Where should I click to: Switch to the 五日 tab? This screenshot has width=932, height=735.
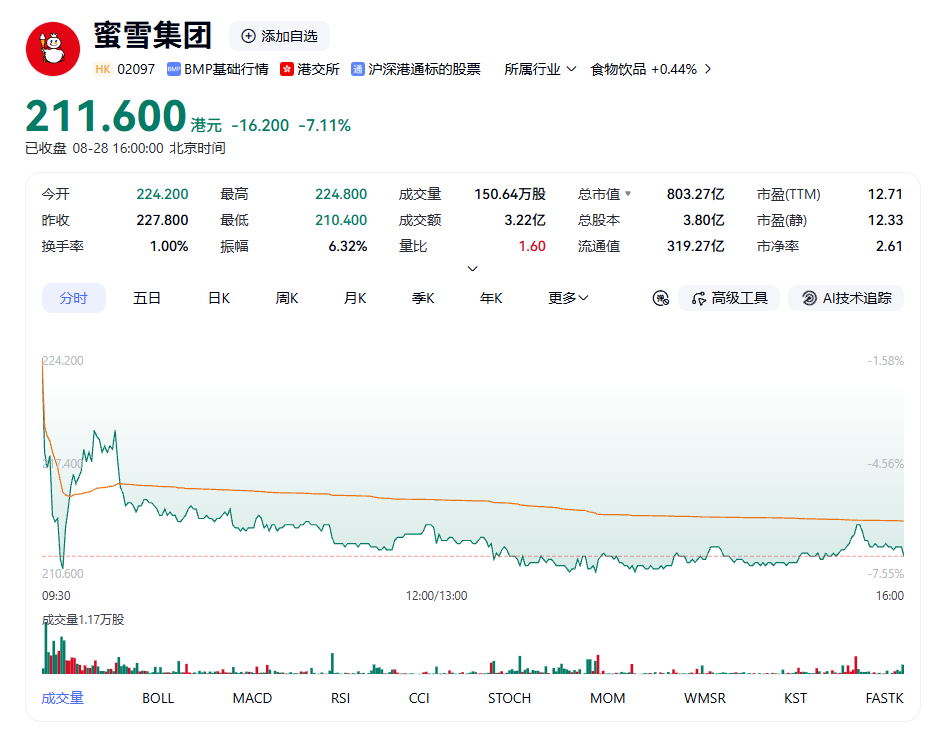click(147, 298)
